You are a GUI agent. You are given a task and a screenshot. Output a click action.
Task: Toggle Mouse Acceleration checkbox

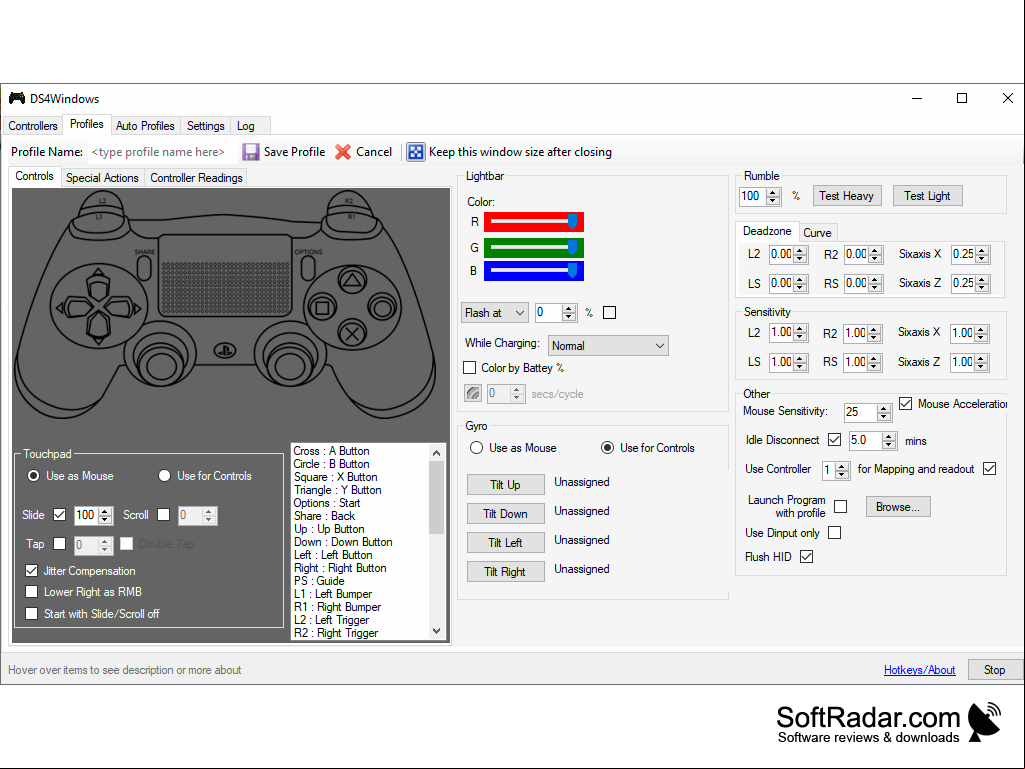click(905, 403)
